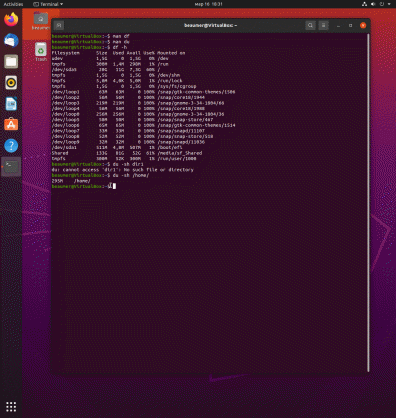The width and height of the screenshot is (396, 418).
Task: Click the '/dev/sda1' row
Action: 117,147
